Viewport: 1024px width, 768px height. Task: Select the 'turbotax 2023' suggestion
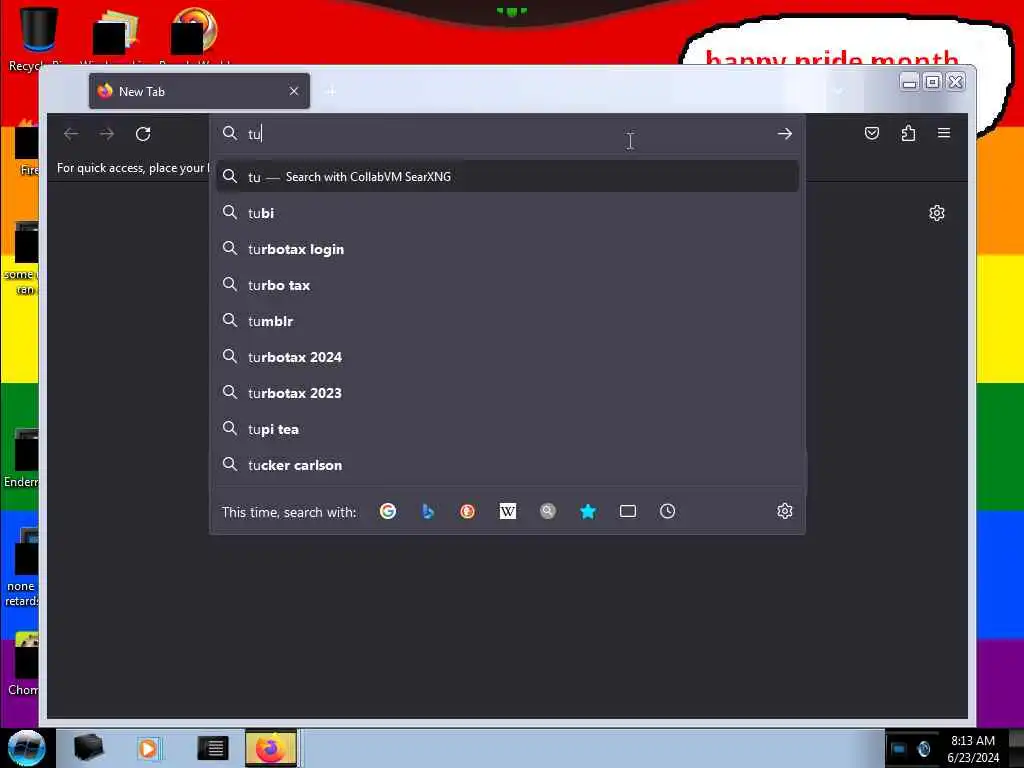click(507, 392)
